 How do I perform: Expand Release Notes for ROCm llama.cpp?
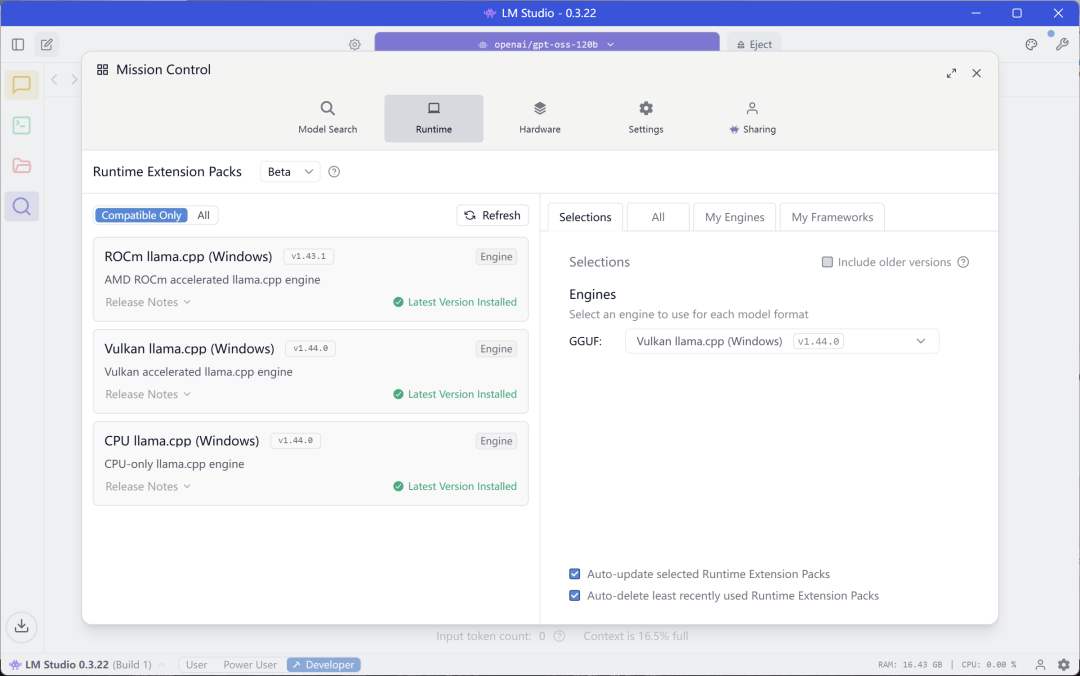coord(148,302)
